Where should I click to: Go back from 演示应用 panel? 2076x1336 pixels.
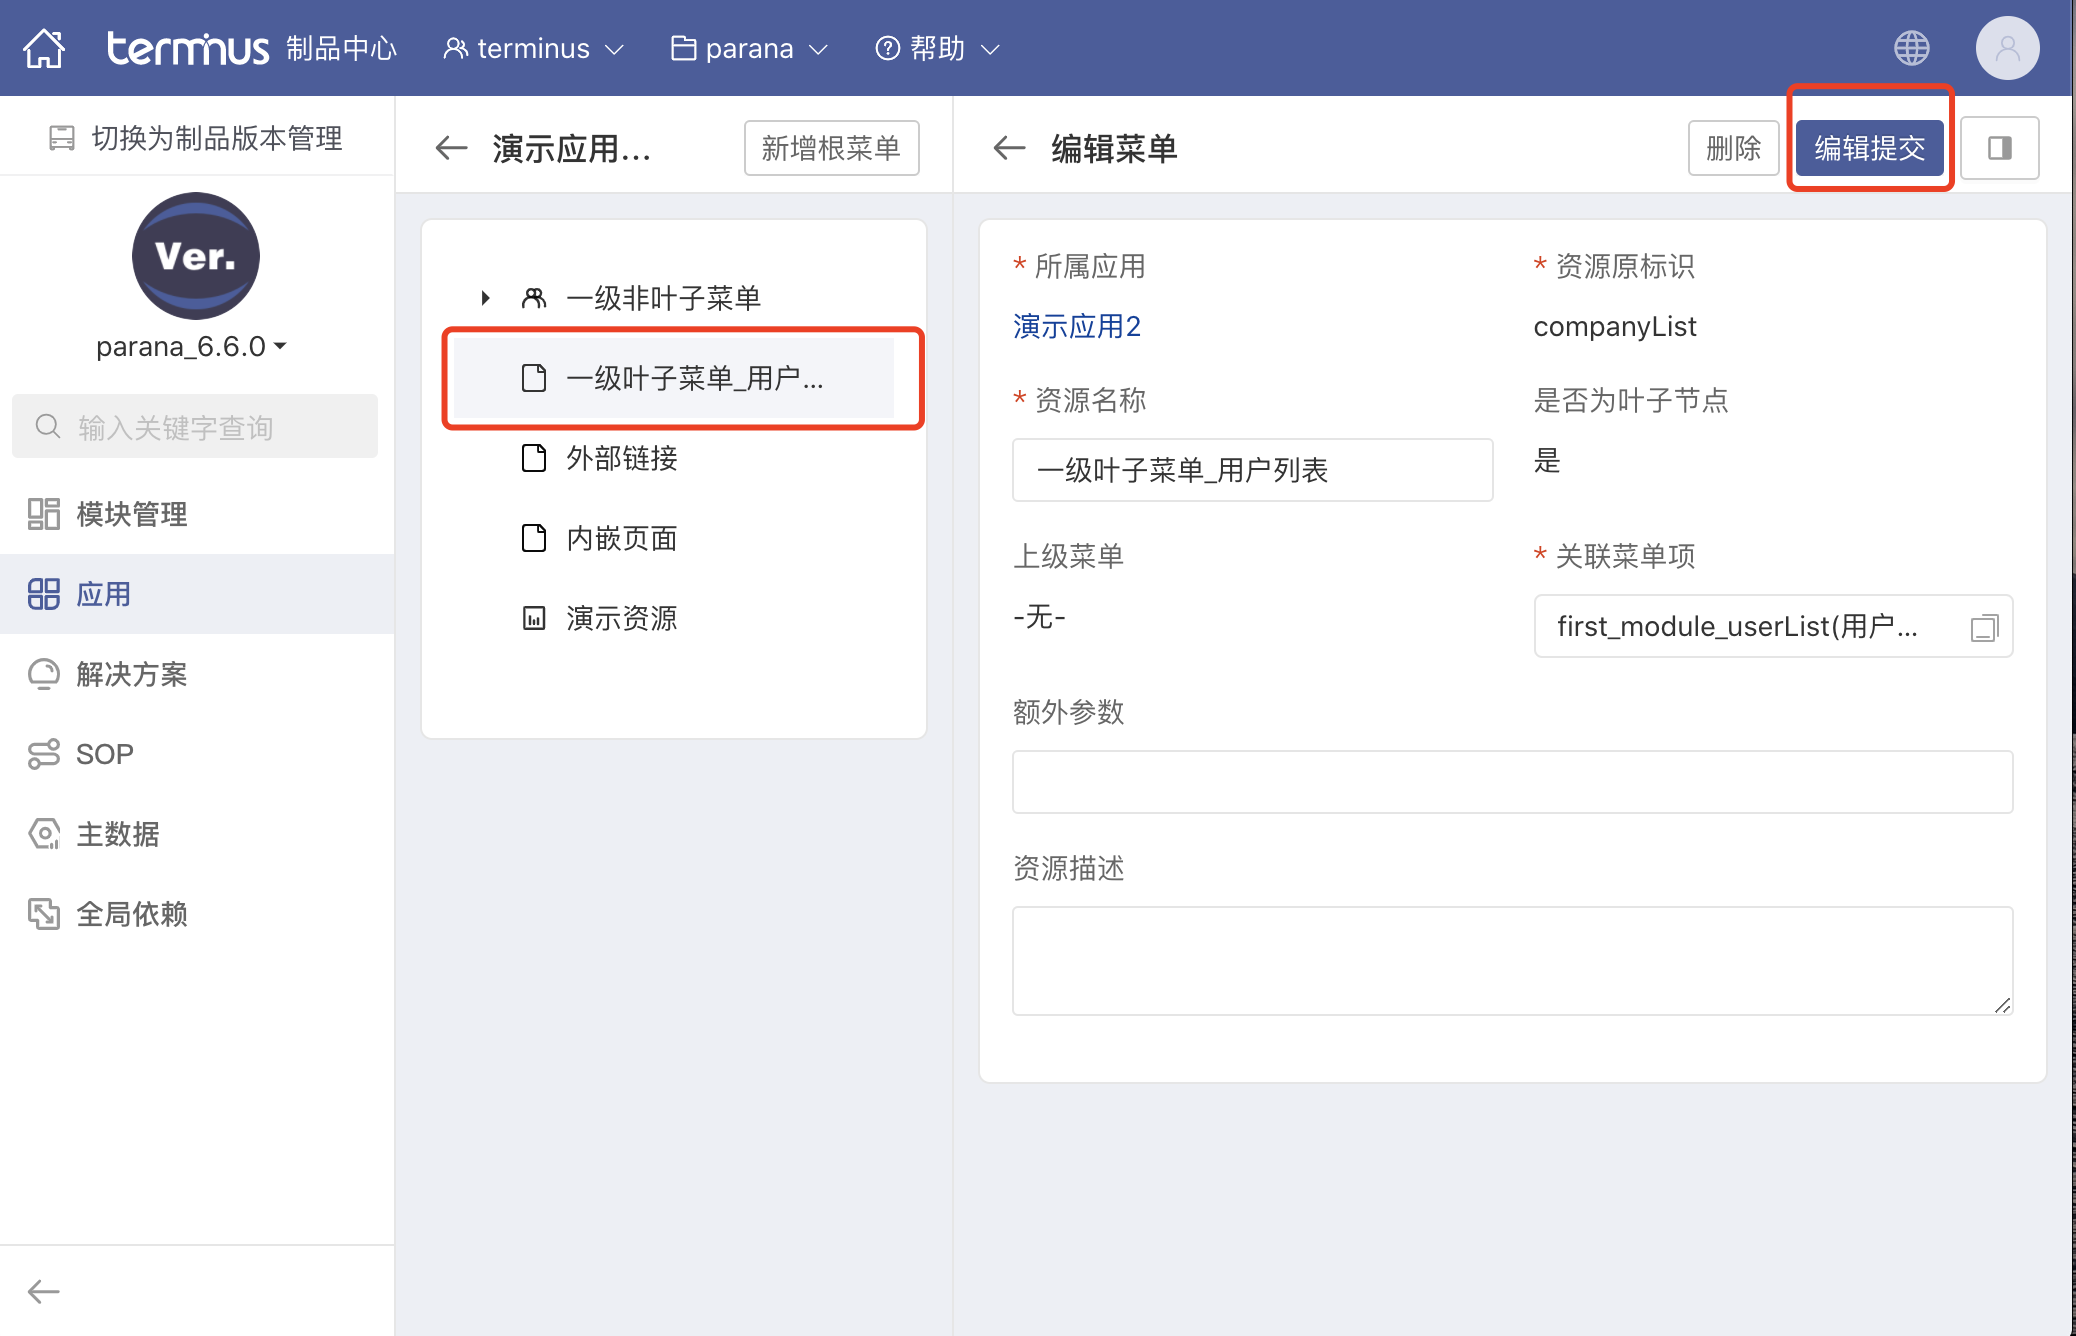(451, 148)
